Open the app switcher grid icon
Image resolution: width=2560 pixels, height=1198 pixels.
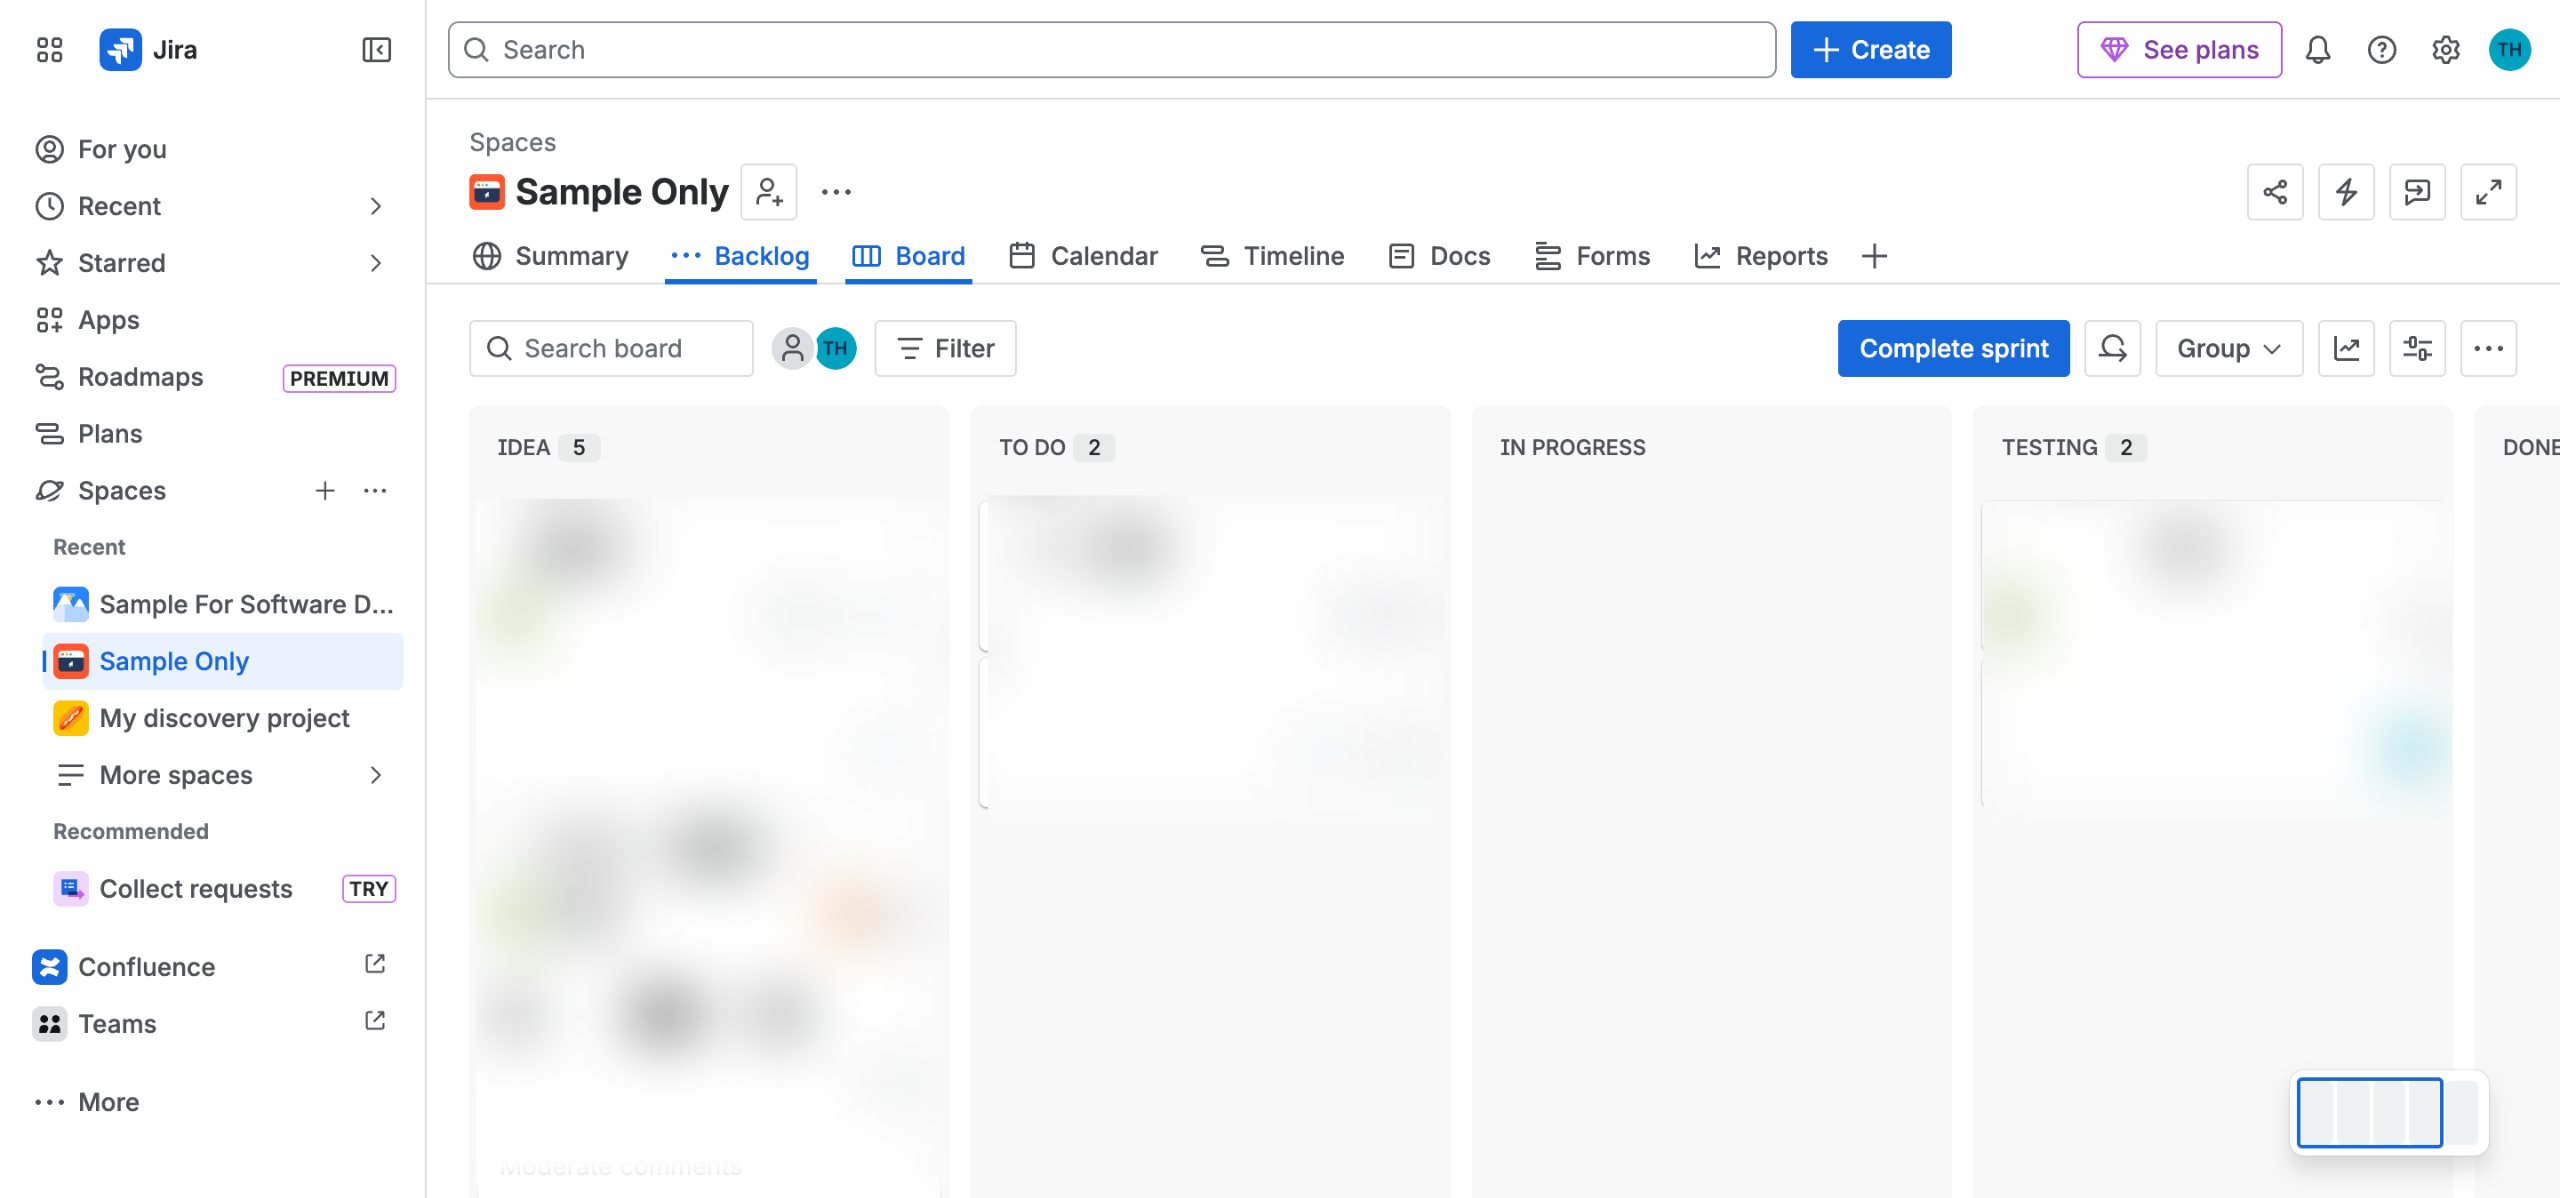[49, 50]
